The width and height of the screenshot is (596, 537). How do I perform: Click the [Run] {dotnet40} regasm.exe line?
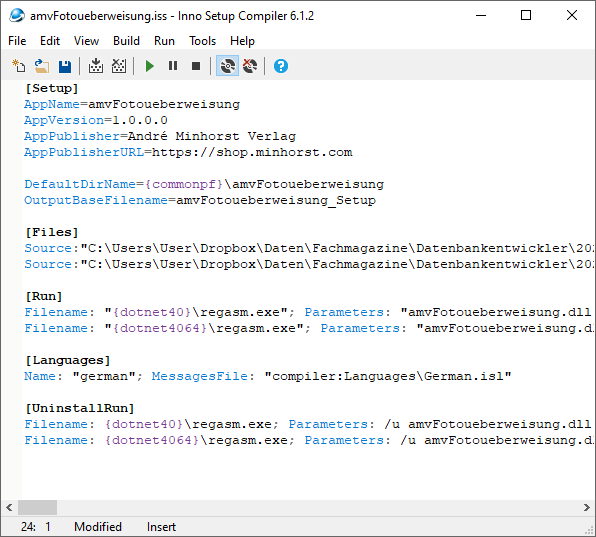308,312
